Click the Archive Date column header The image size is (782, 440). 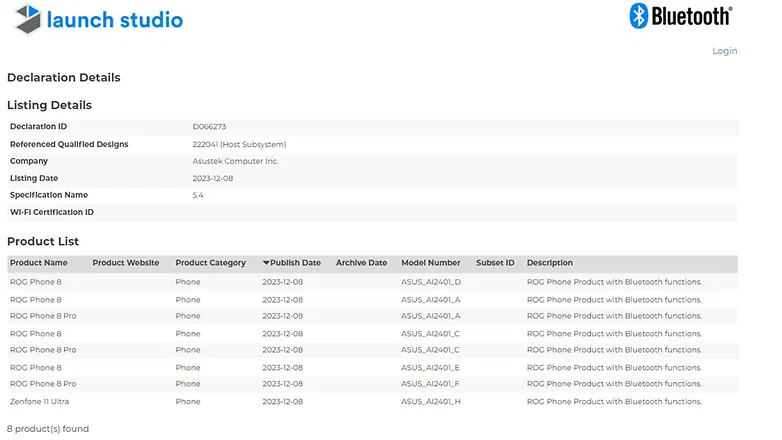point(361,263)
